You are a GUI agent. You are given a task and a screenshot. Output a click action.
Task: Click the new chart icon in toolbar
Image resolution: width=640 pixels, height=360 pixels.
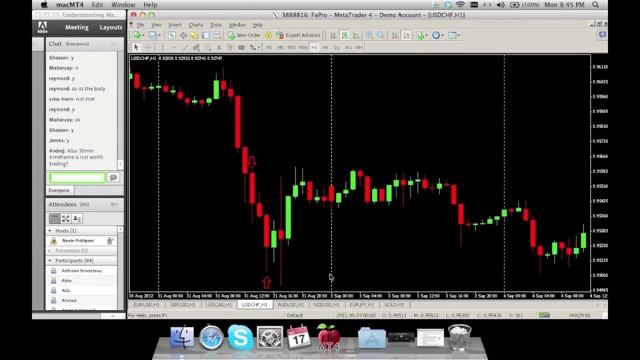137,36
